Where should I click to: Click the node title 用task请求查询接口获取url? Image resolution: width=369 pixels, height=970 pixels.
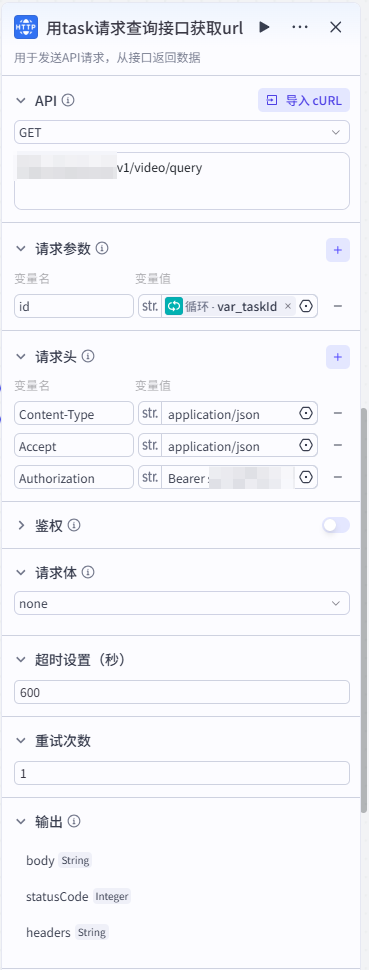point(144,28)
